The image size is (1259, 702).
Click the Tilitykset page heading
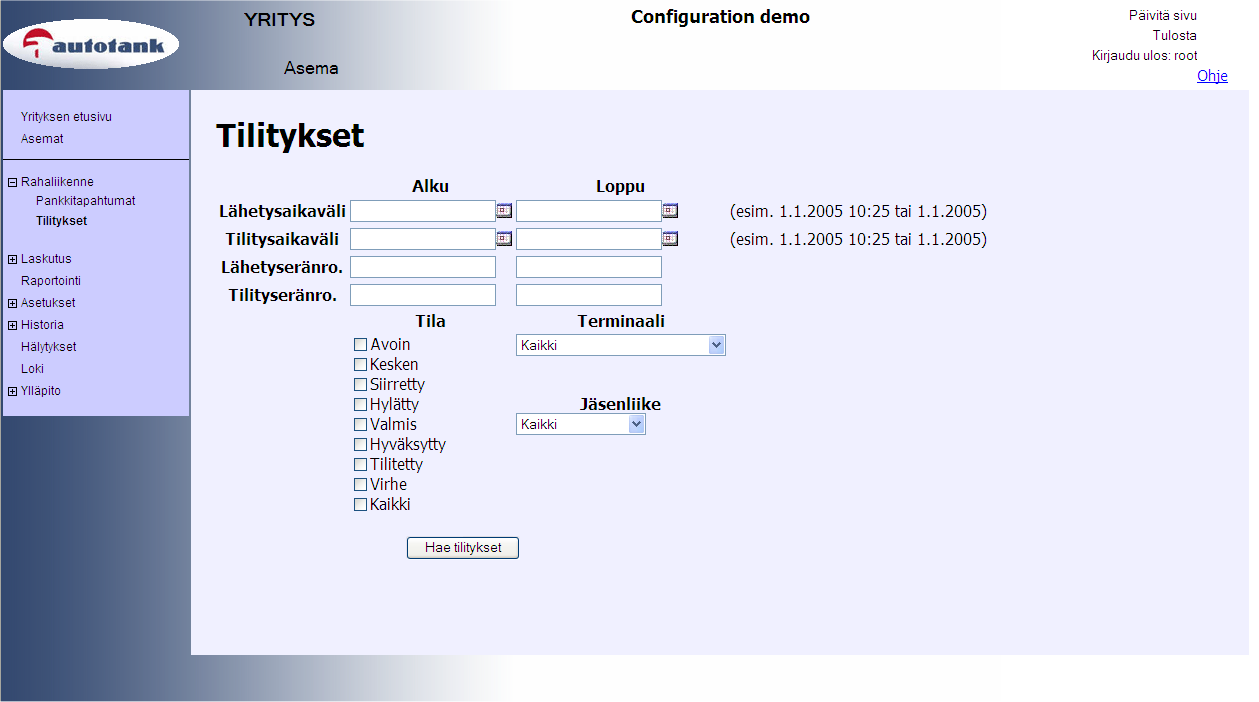290,136
